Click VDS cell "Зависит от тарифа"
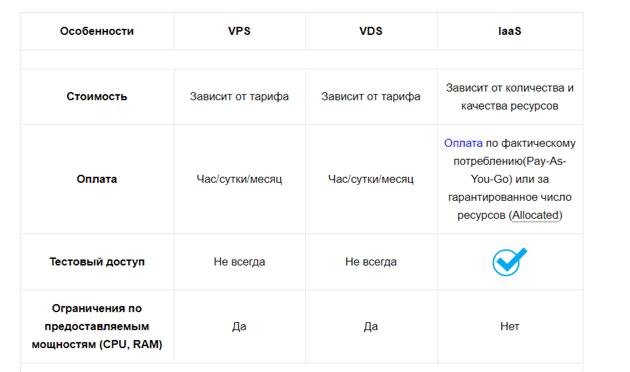The height and width of the screenshot is (372, 630). click(x=371, y=96)
